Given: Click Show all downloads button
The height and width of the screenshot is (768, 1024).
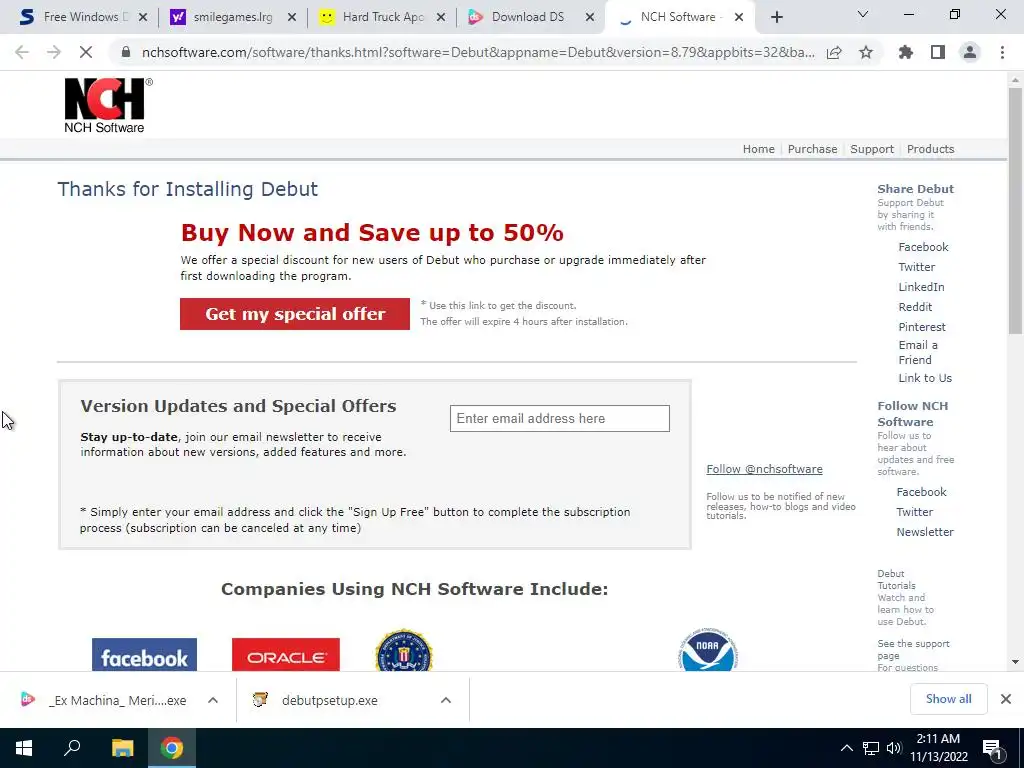Looking at the screenshot, I should point(948,699).
